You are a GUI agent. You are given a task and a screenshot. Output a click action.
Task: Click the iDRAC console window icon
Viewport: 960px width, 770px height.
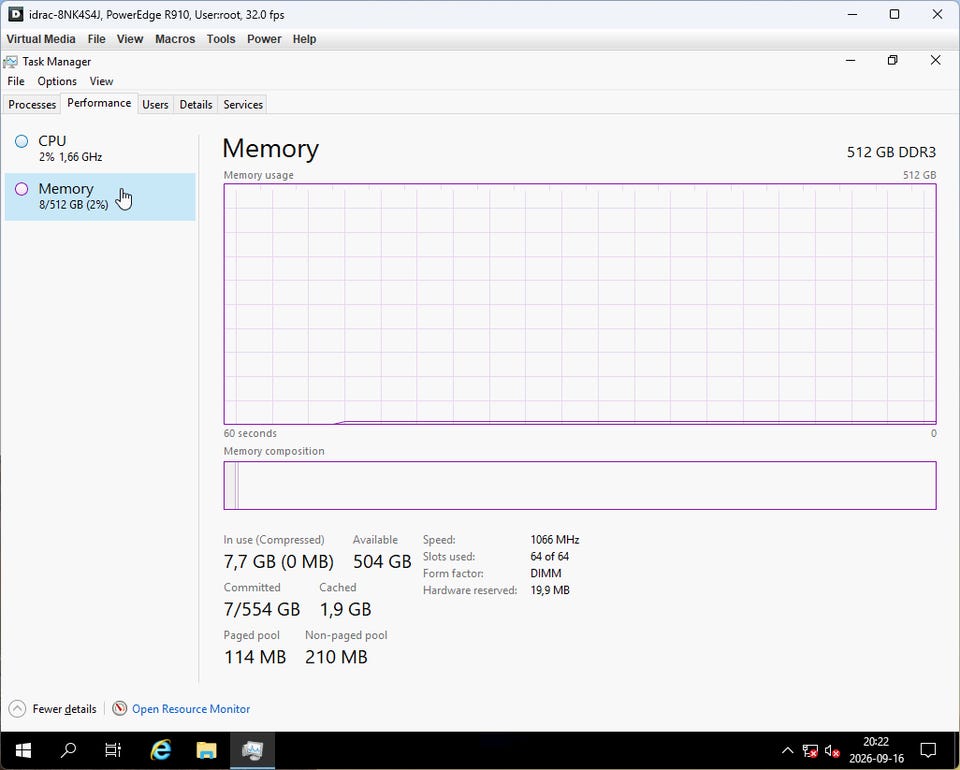point(15,14)
